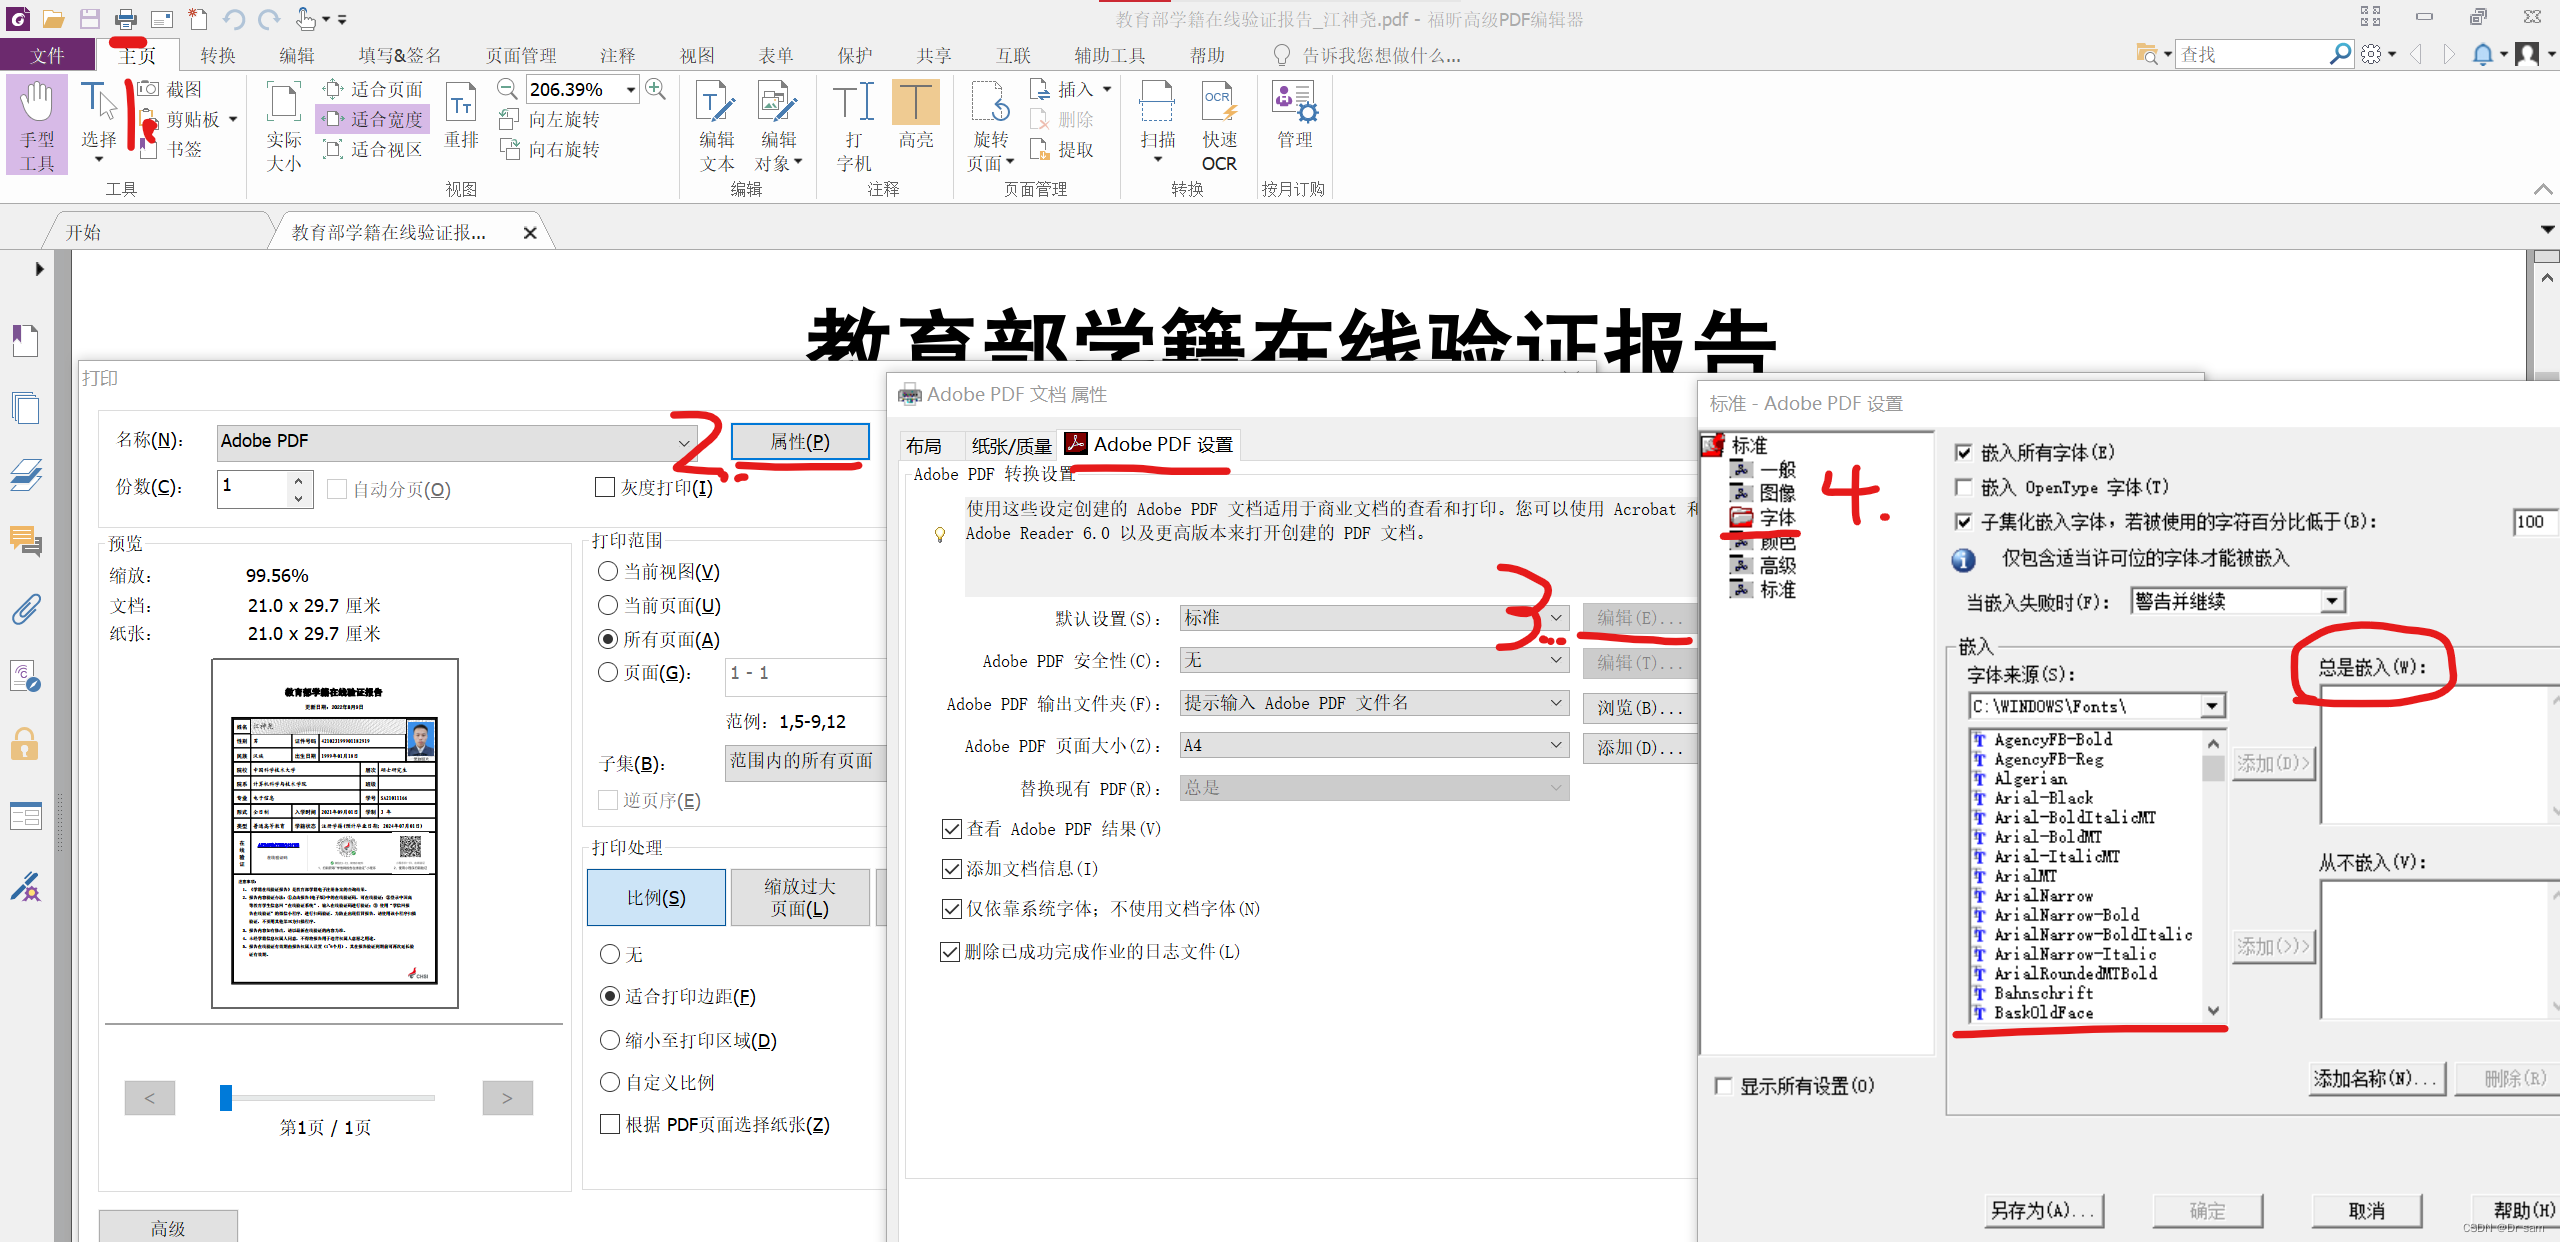The image size is (2560, 1242).
Task: Click the print icon in quick access toolbar
Action: click(x=125, y=18)
